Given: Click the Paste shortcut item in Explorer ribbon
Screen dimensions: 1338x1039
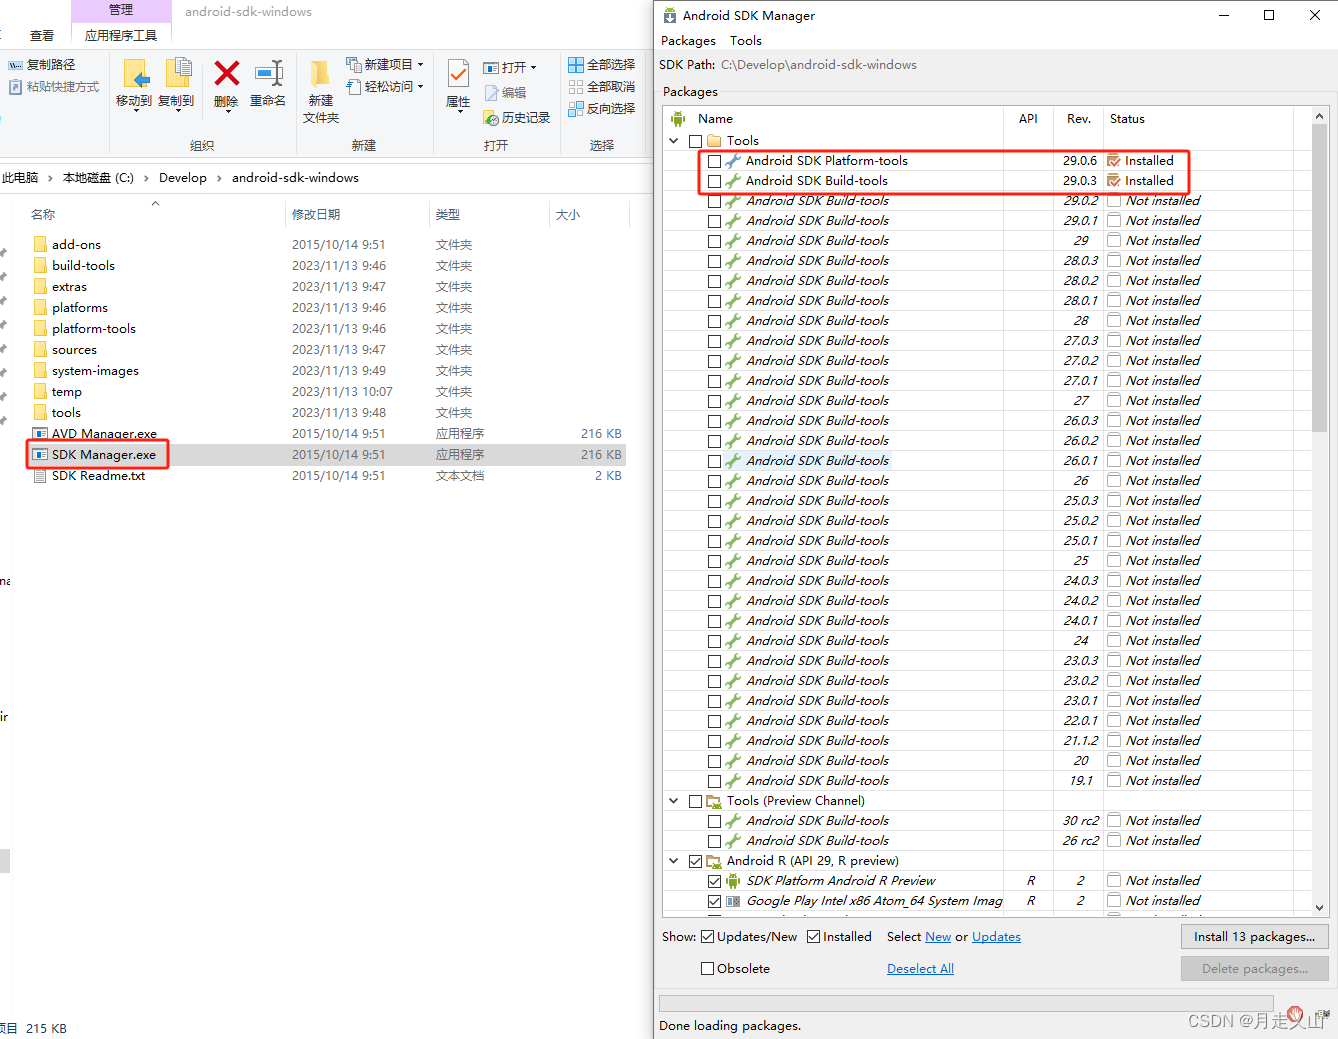Looking at the screenshot, I should [54, 87].
